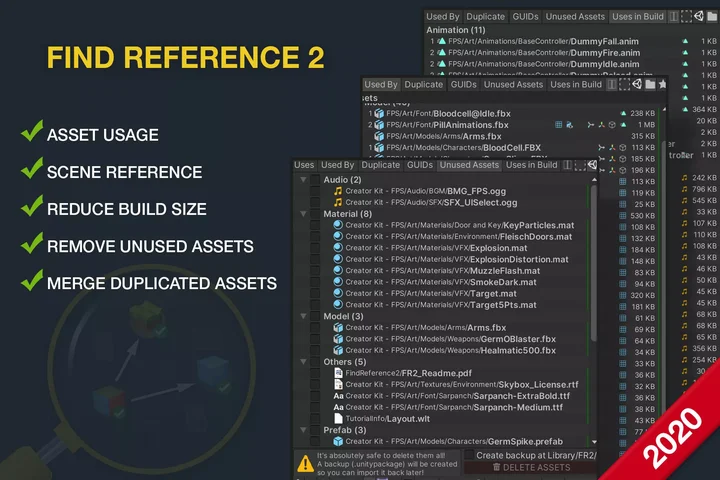Click the music note icon beside BMG_FPS.ogg
This screenshot has width=720, height=480.
[338, 191]
